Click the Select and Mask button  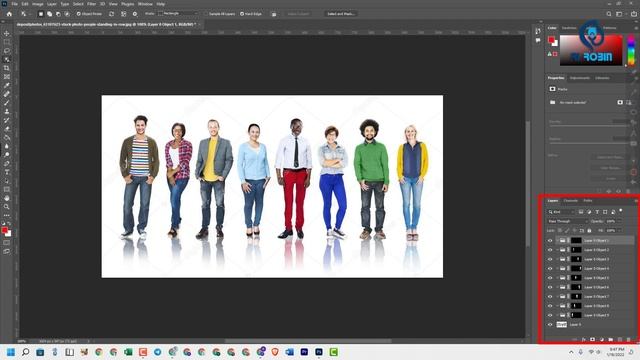341,14
